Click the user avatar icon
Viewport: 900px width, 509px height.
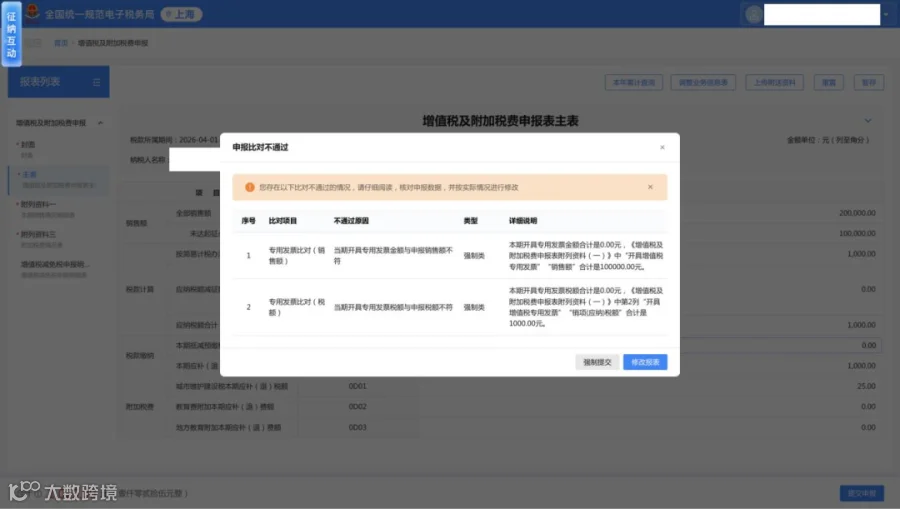(753, 14)
